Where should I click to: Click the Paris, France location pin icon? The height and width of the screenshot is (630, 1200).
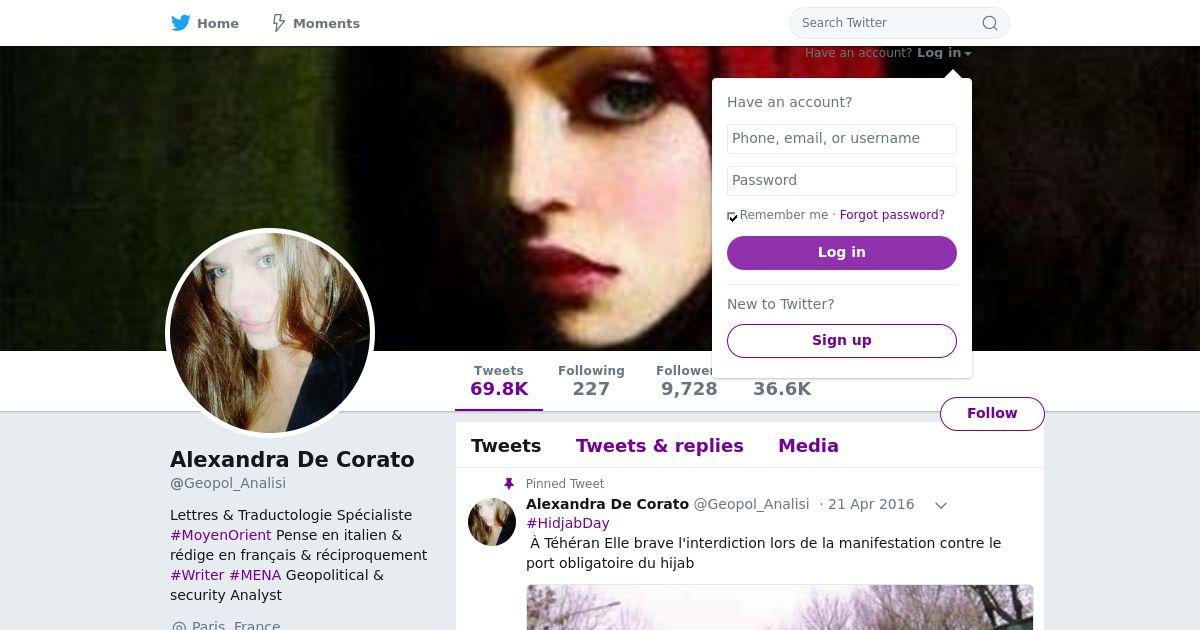179,627
